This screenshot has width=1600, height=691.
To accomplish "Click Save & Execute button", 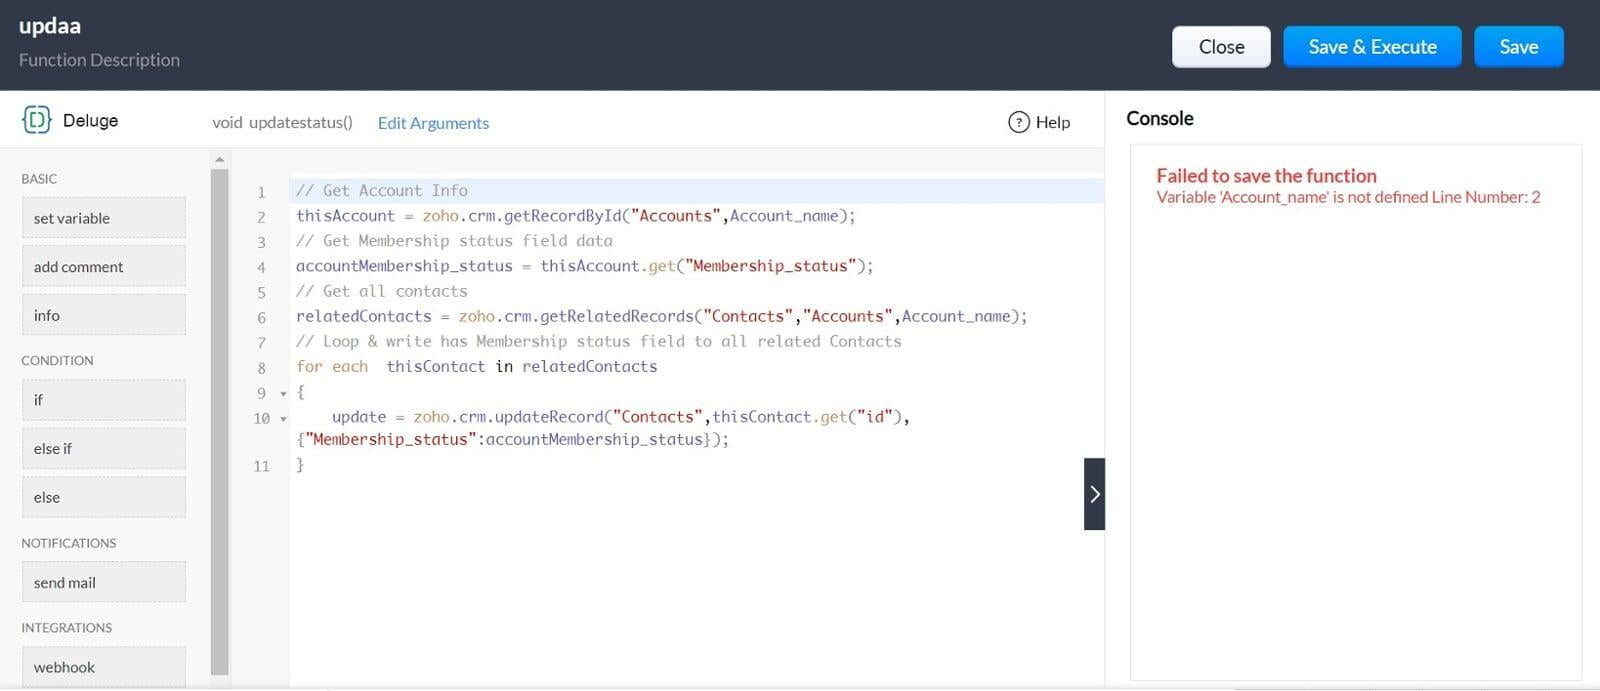I will pos(1372,47).
